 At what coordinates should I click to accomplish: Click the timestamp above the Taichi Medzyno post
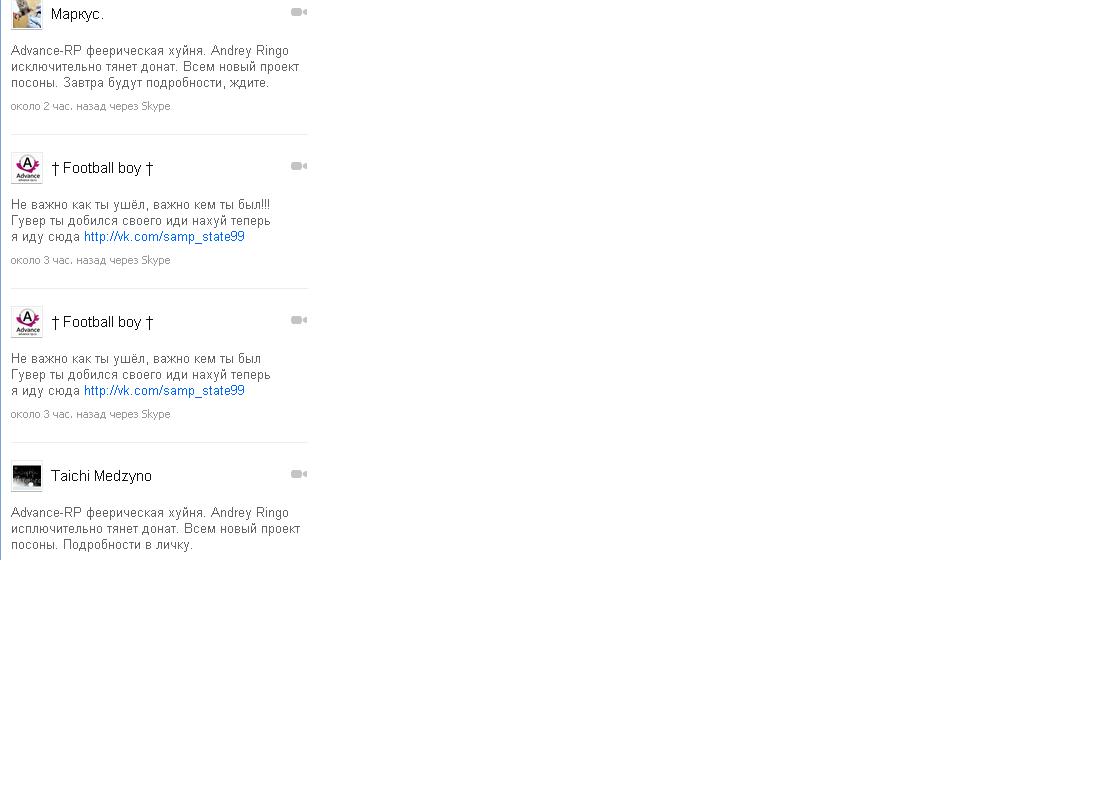[91, 414]
